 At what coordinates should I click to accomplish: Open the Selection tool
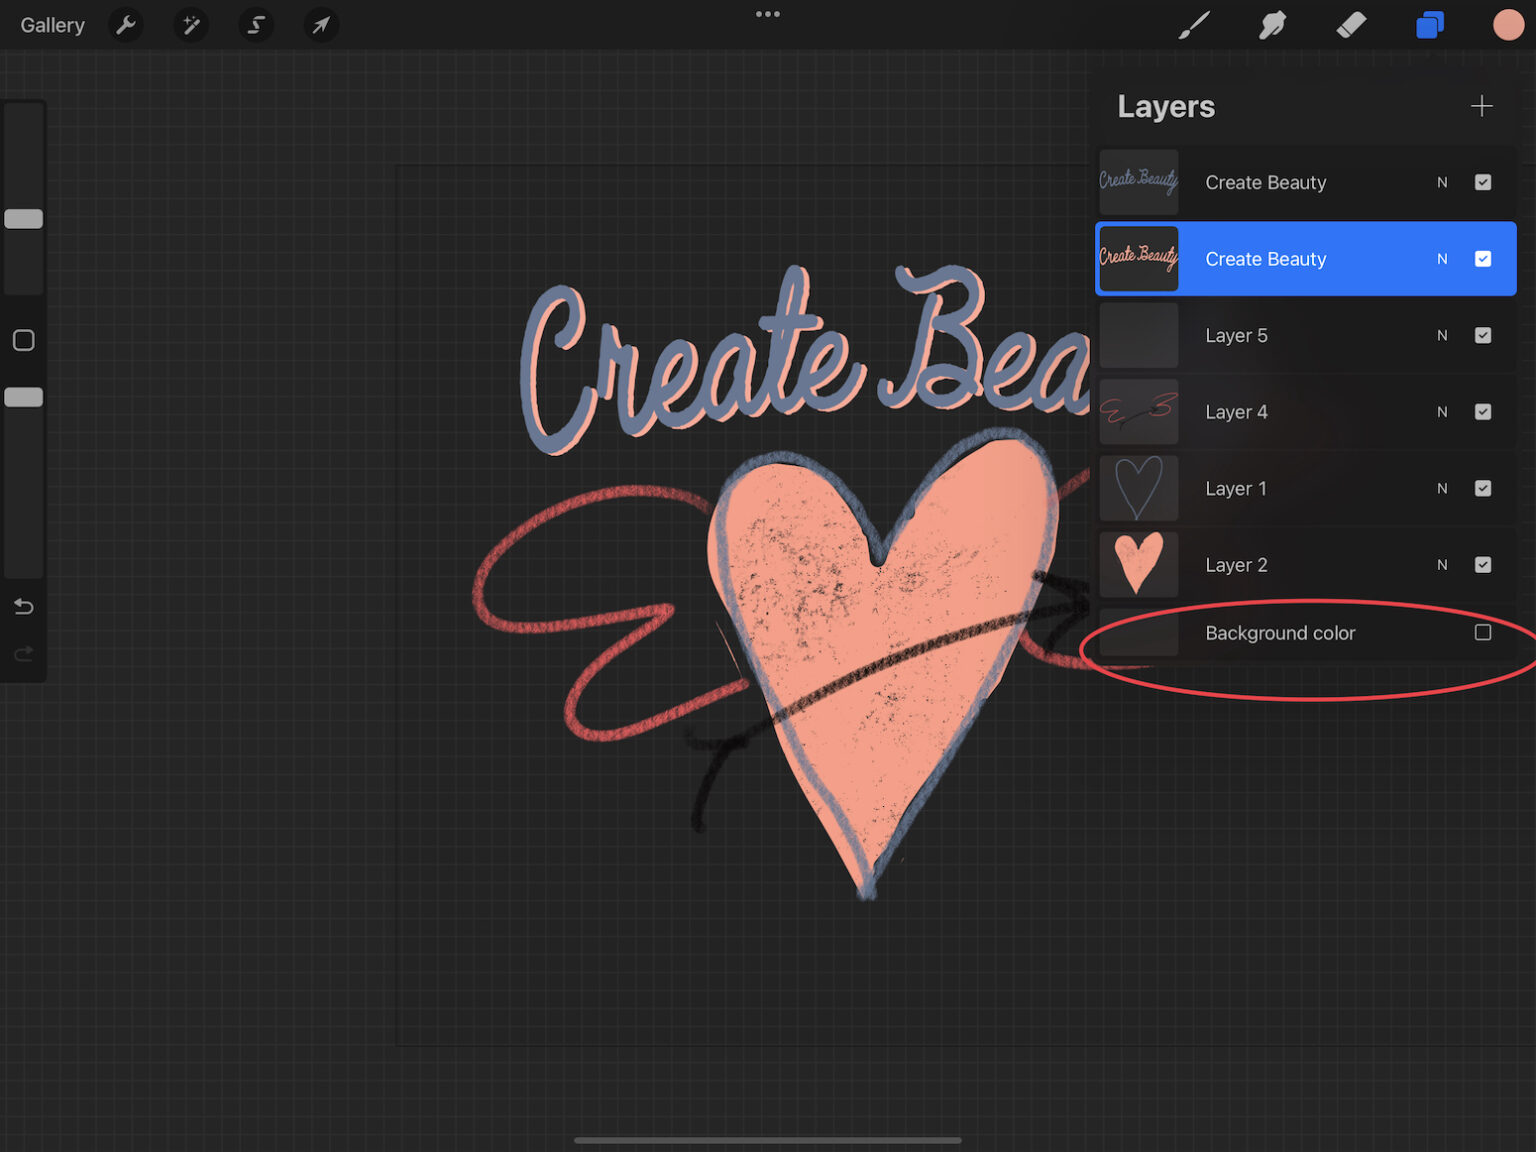255,25
